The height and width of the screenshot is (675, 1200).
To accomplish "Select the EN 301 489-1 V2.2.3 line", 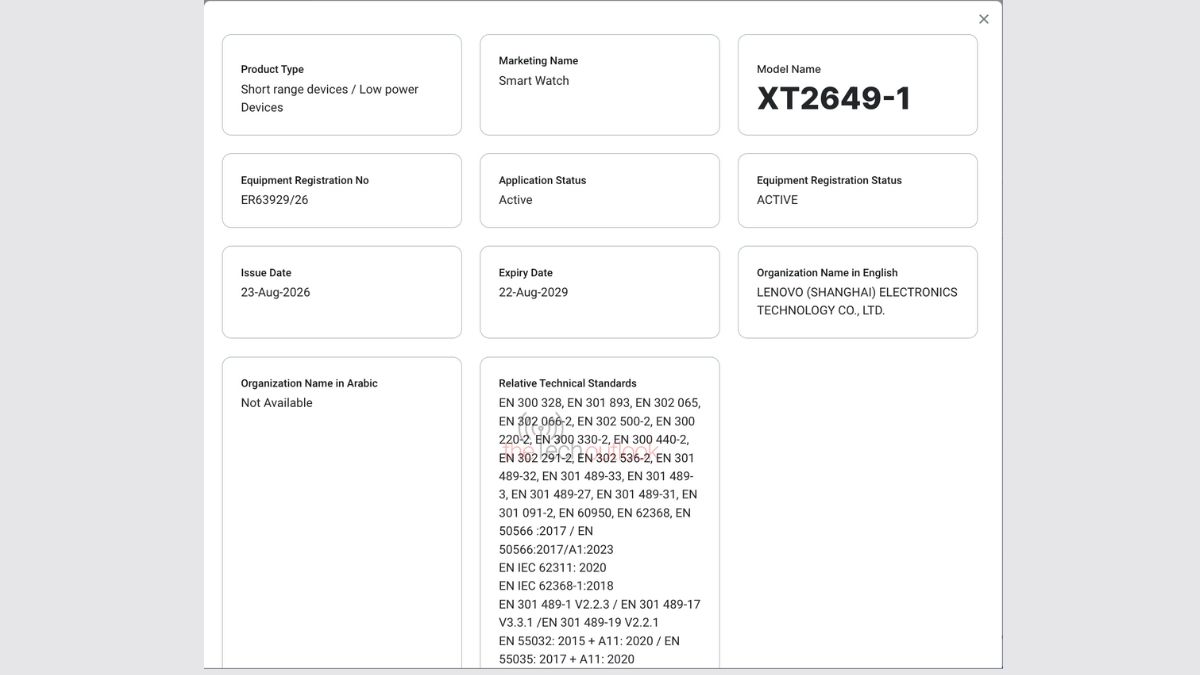I will pyautogui.click(x=600, y=604).
